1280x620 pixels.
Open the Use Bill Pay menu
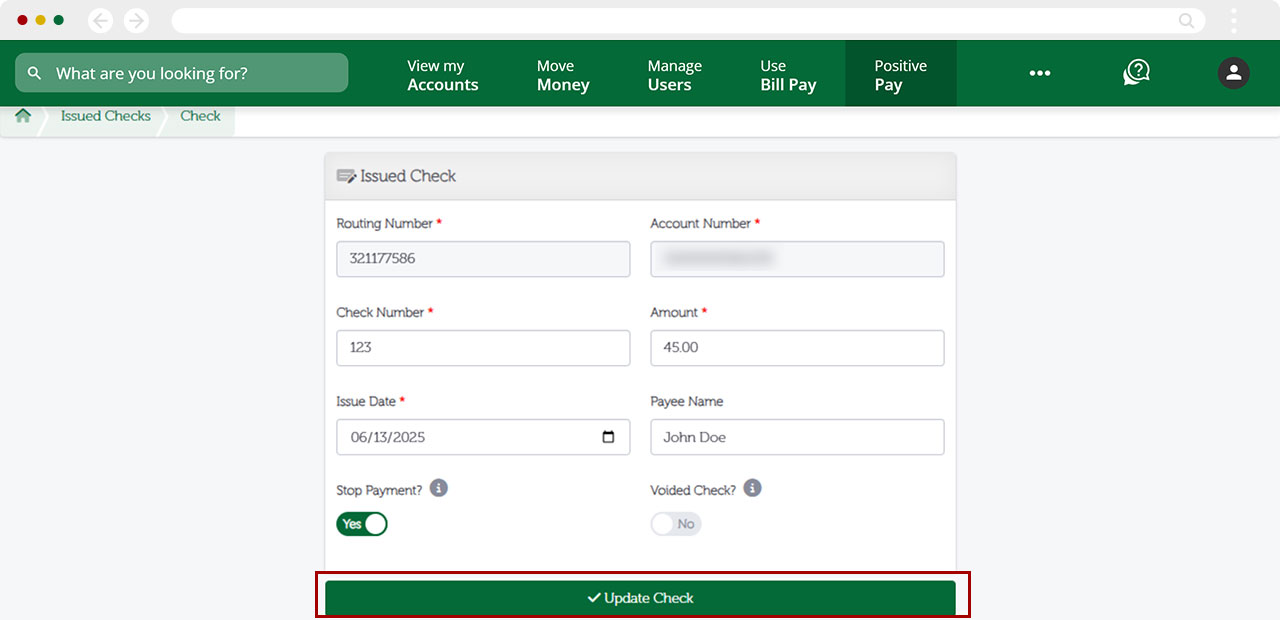[788, 75]
